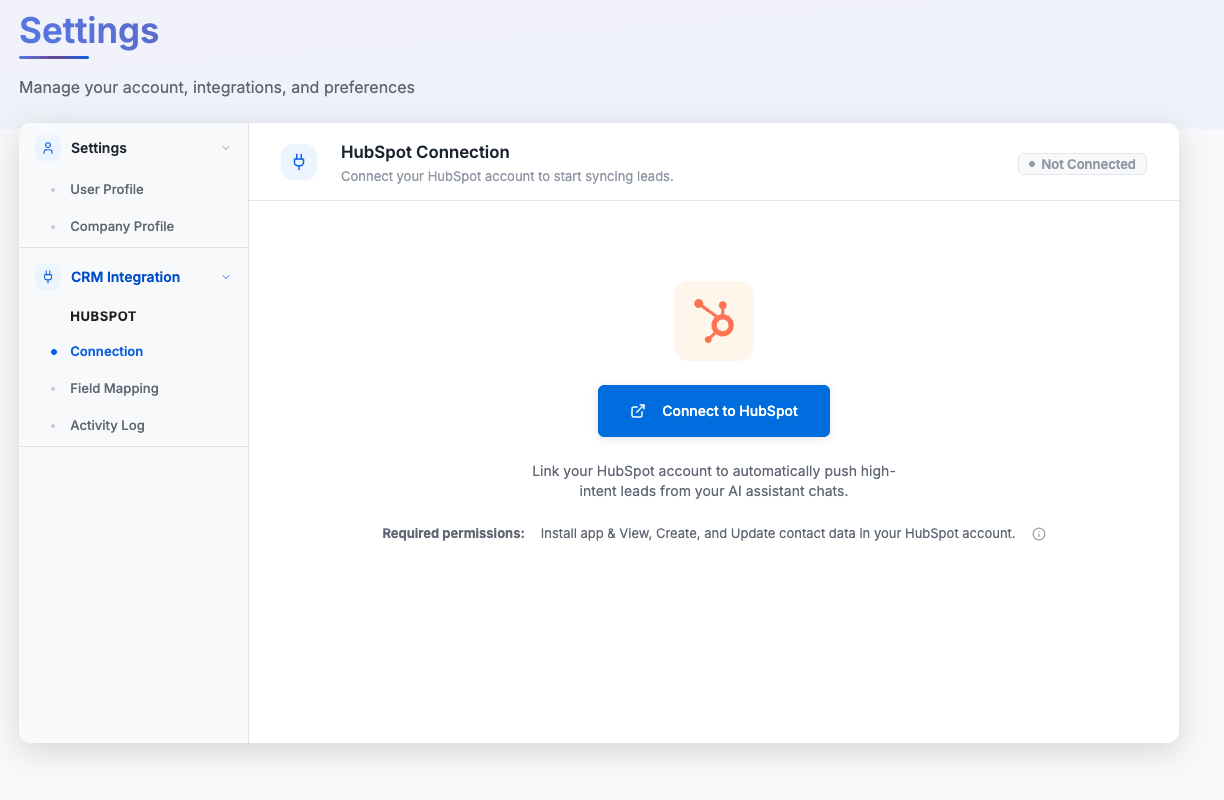
Task: Click the 'Link your HubSpot account' description
Action: [714, 481]
